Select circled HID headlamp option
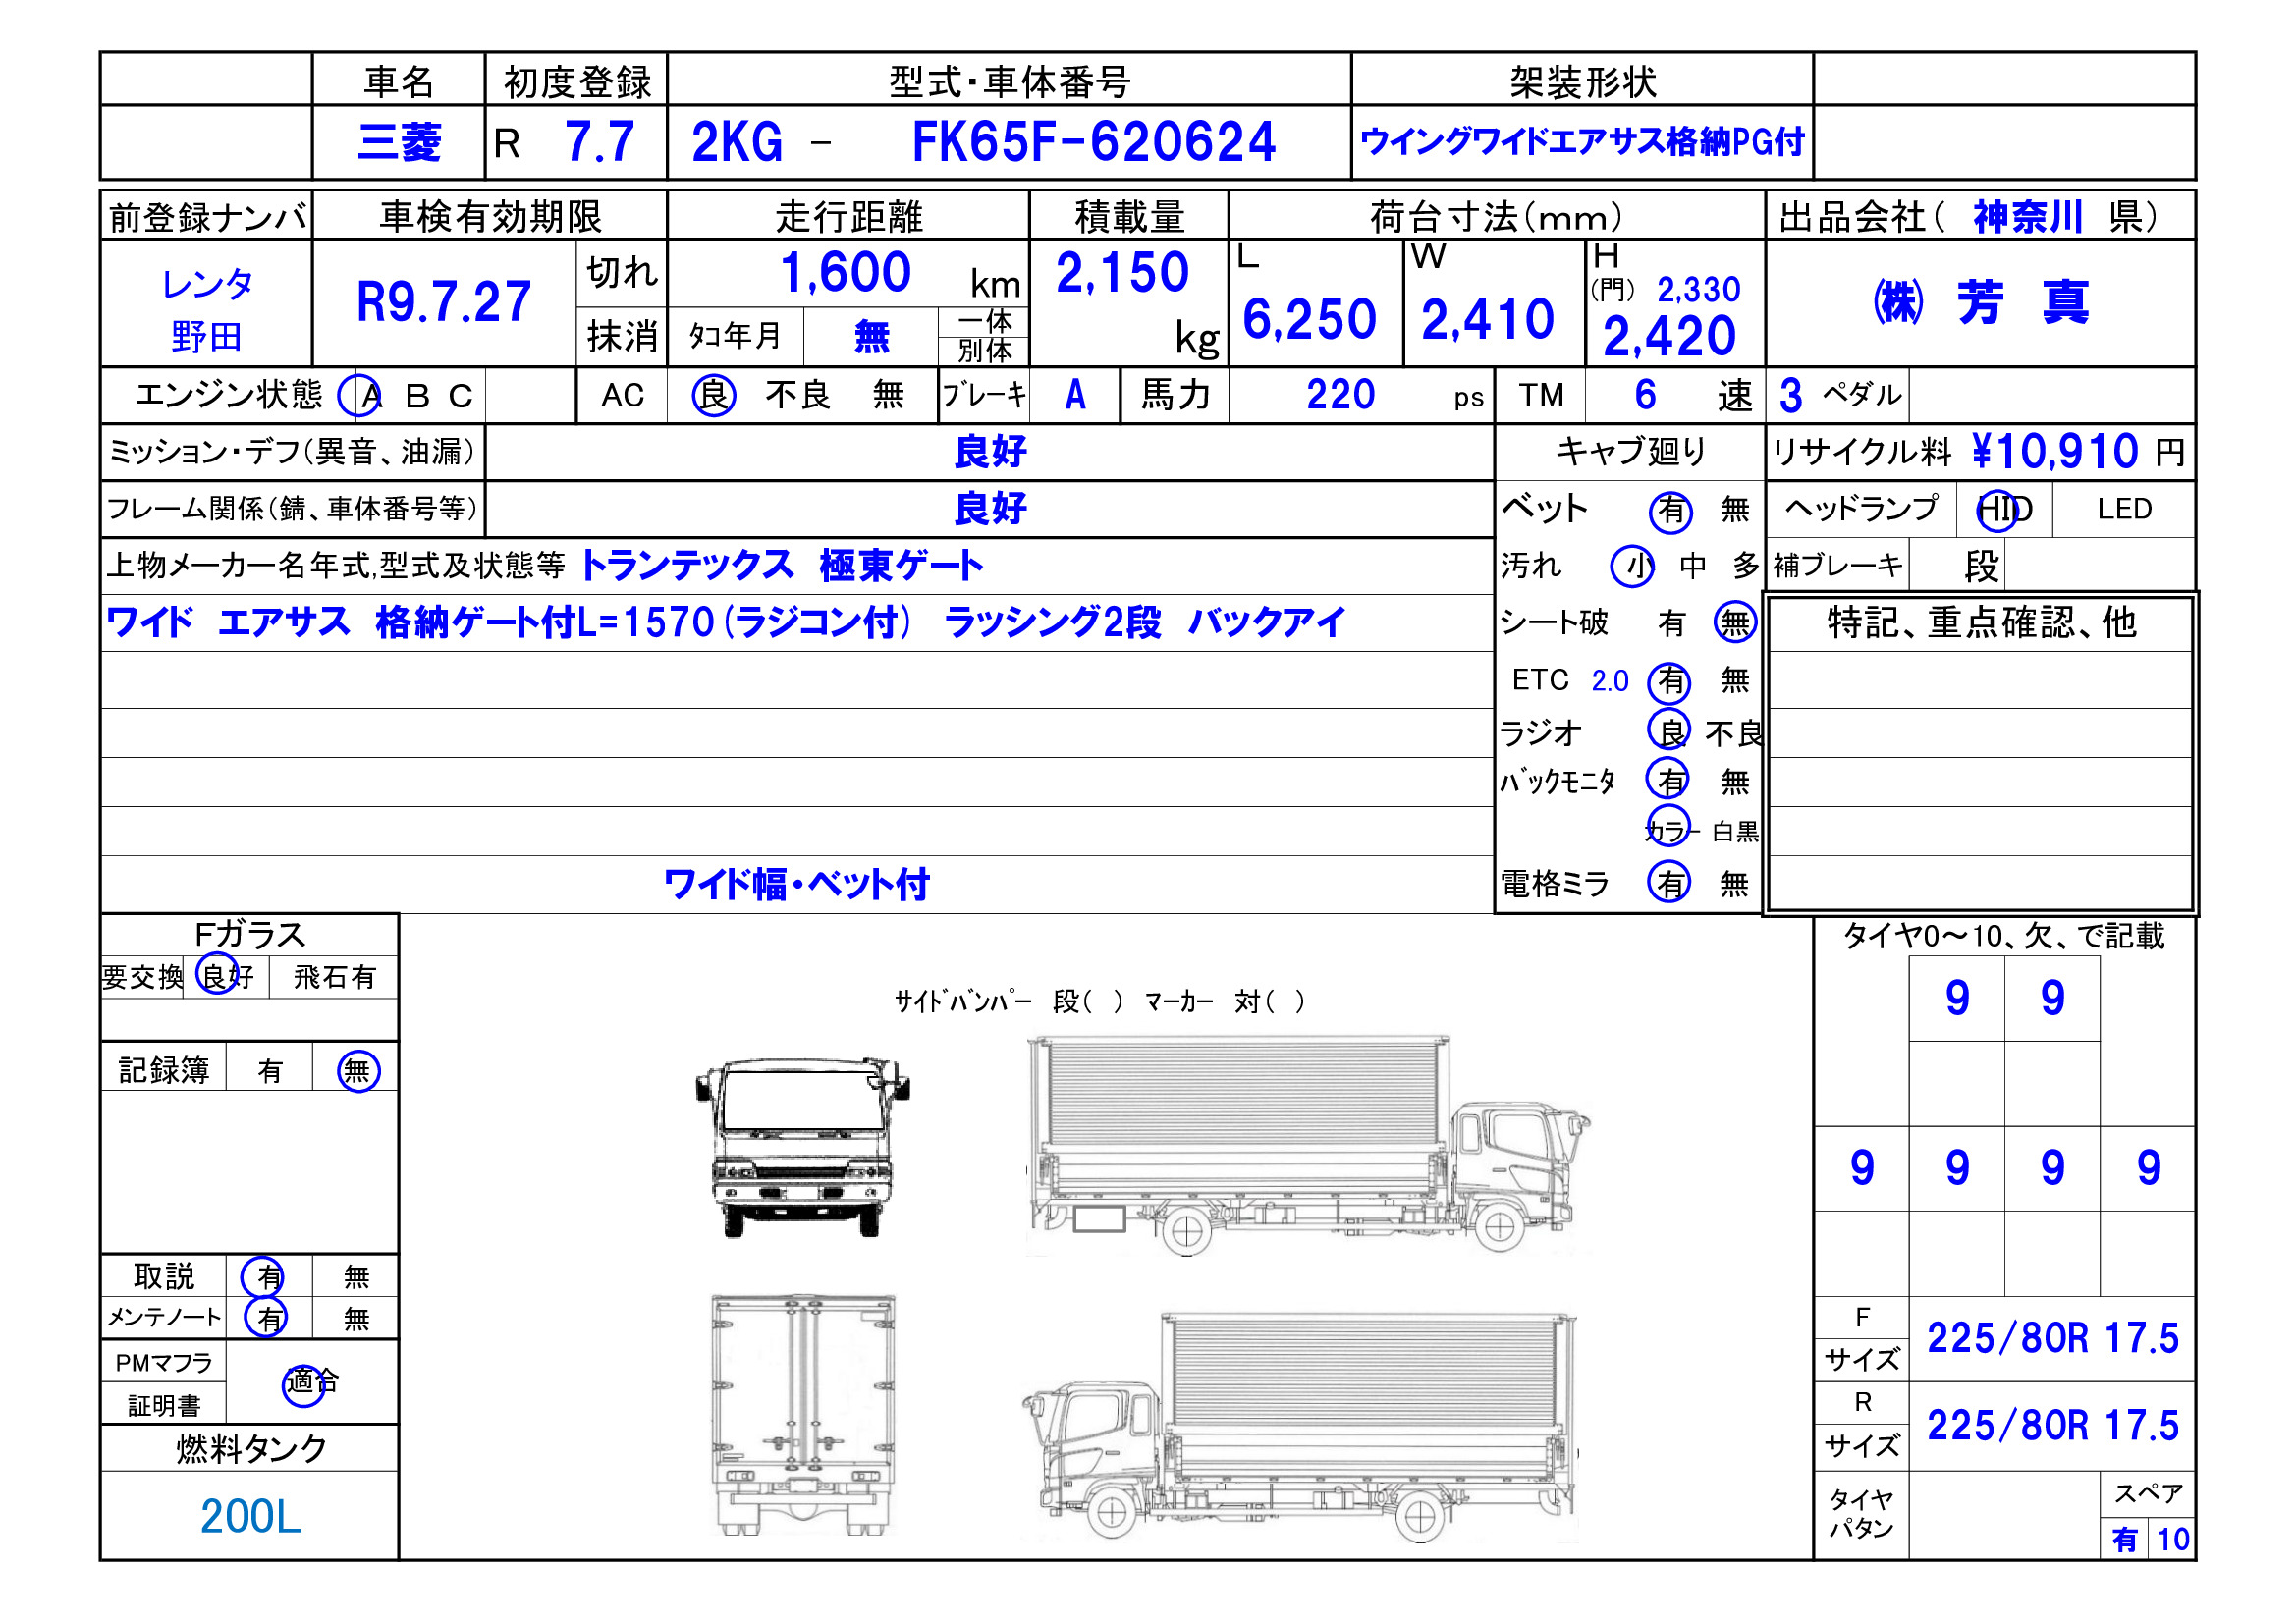This screenshot has width=2296, height=1623. [x=2003, y=510]
